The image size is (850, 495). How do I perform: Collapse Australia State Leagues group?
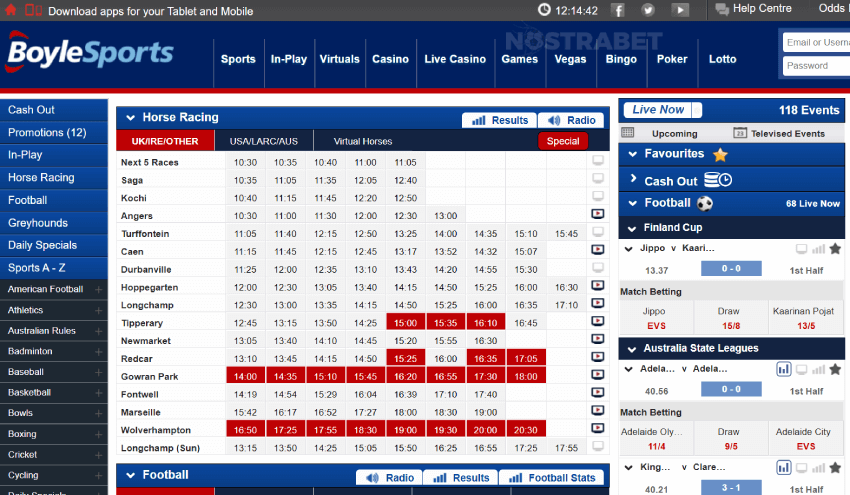[x=632, y=349]
